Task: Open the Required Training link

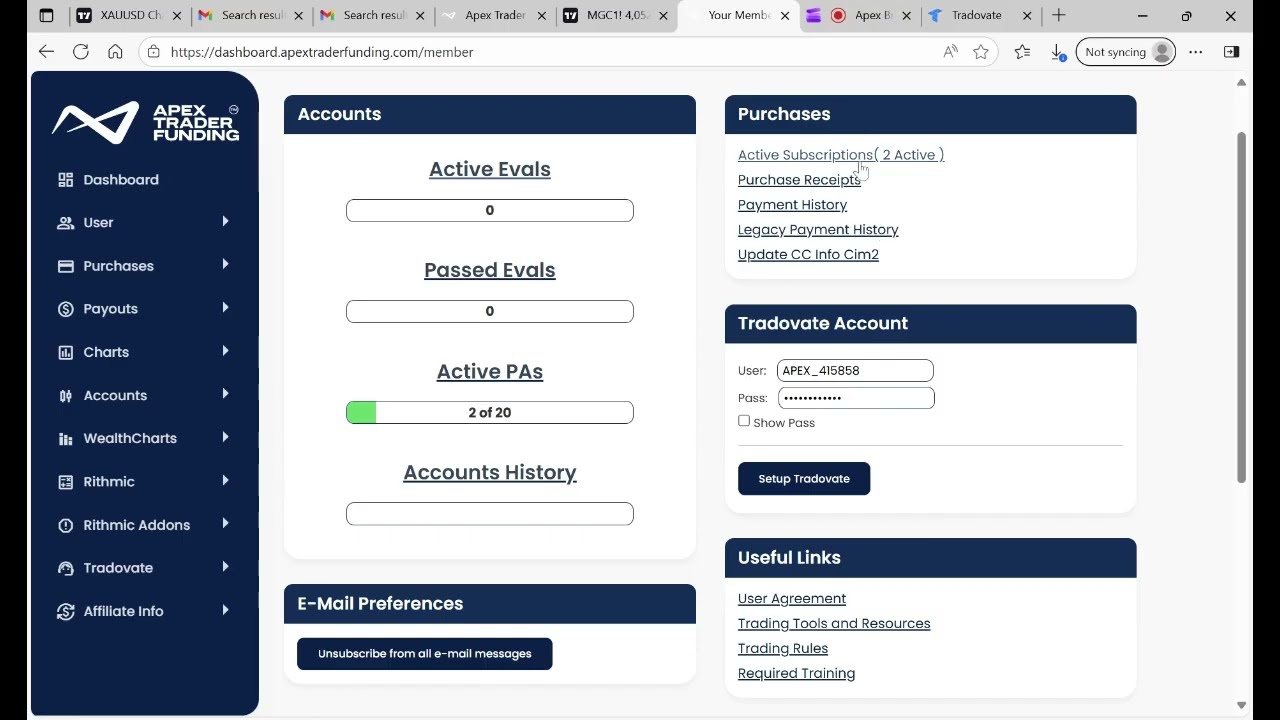Action: coord(796,674)
